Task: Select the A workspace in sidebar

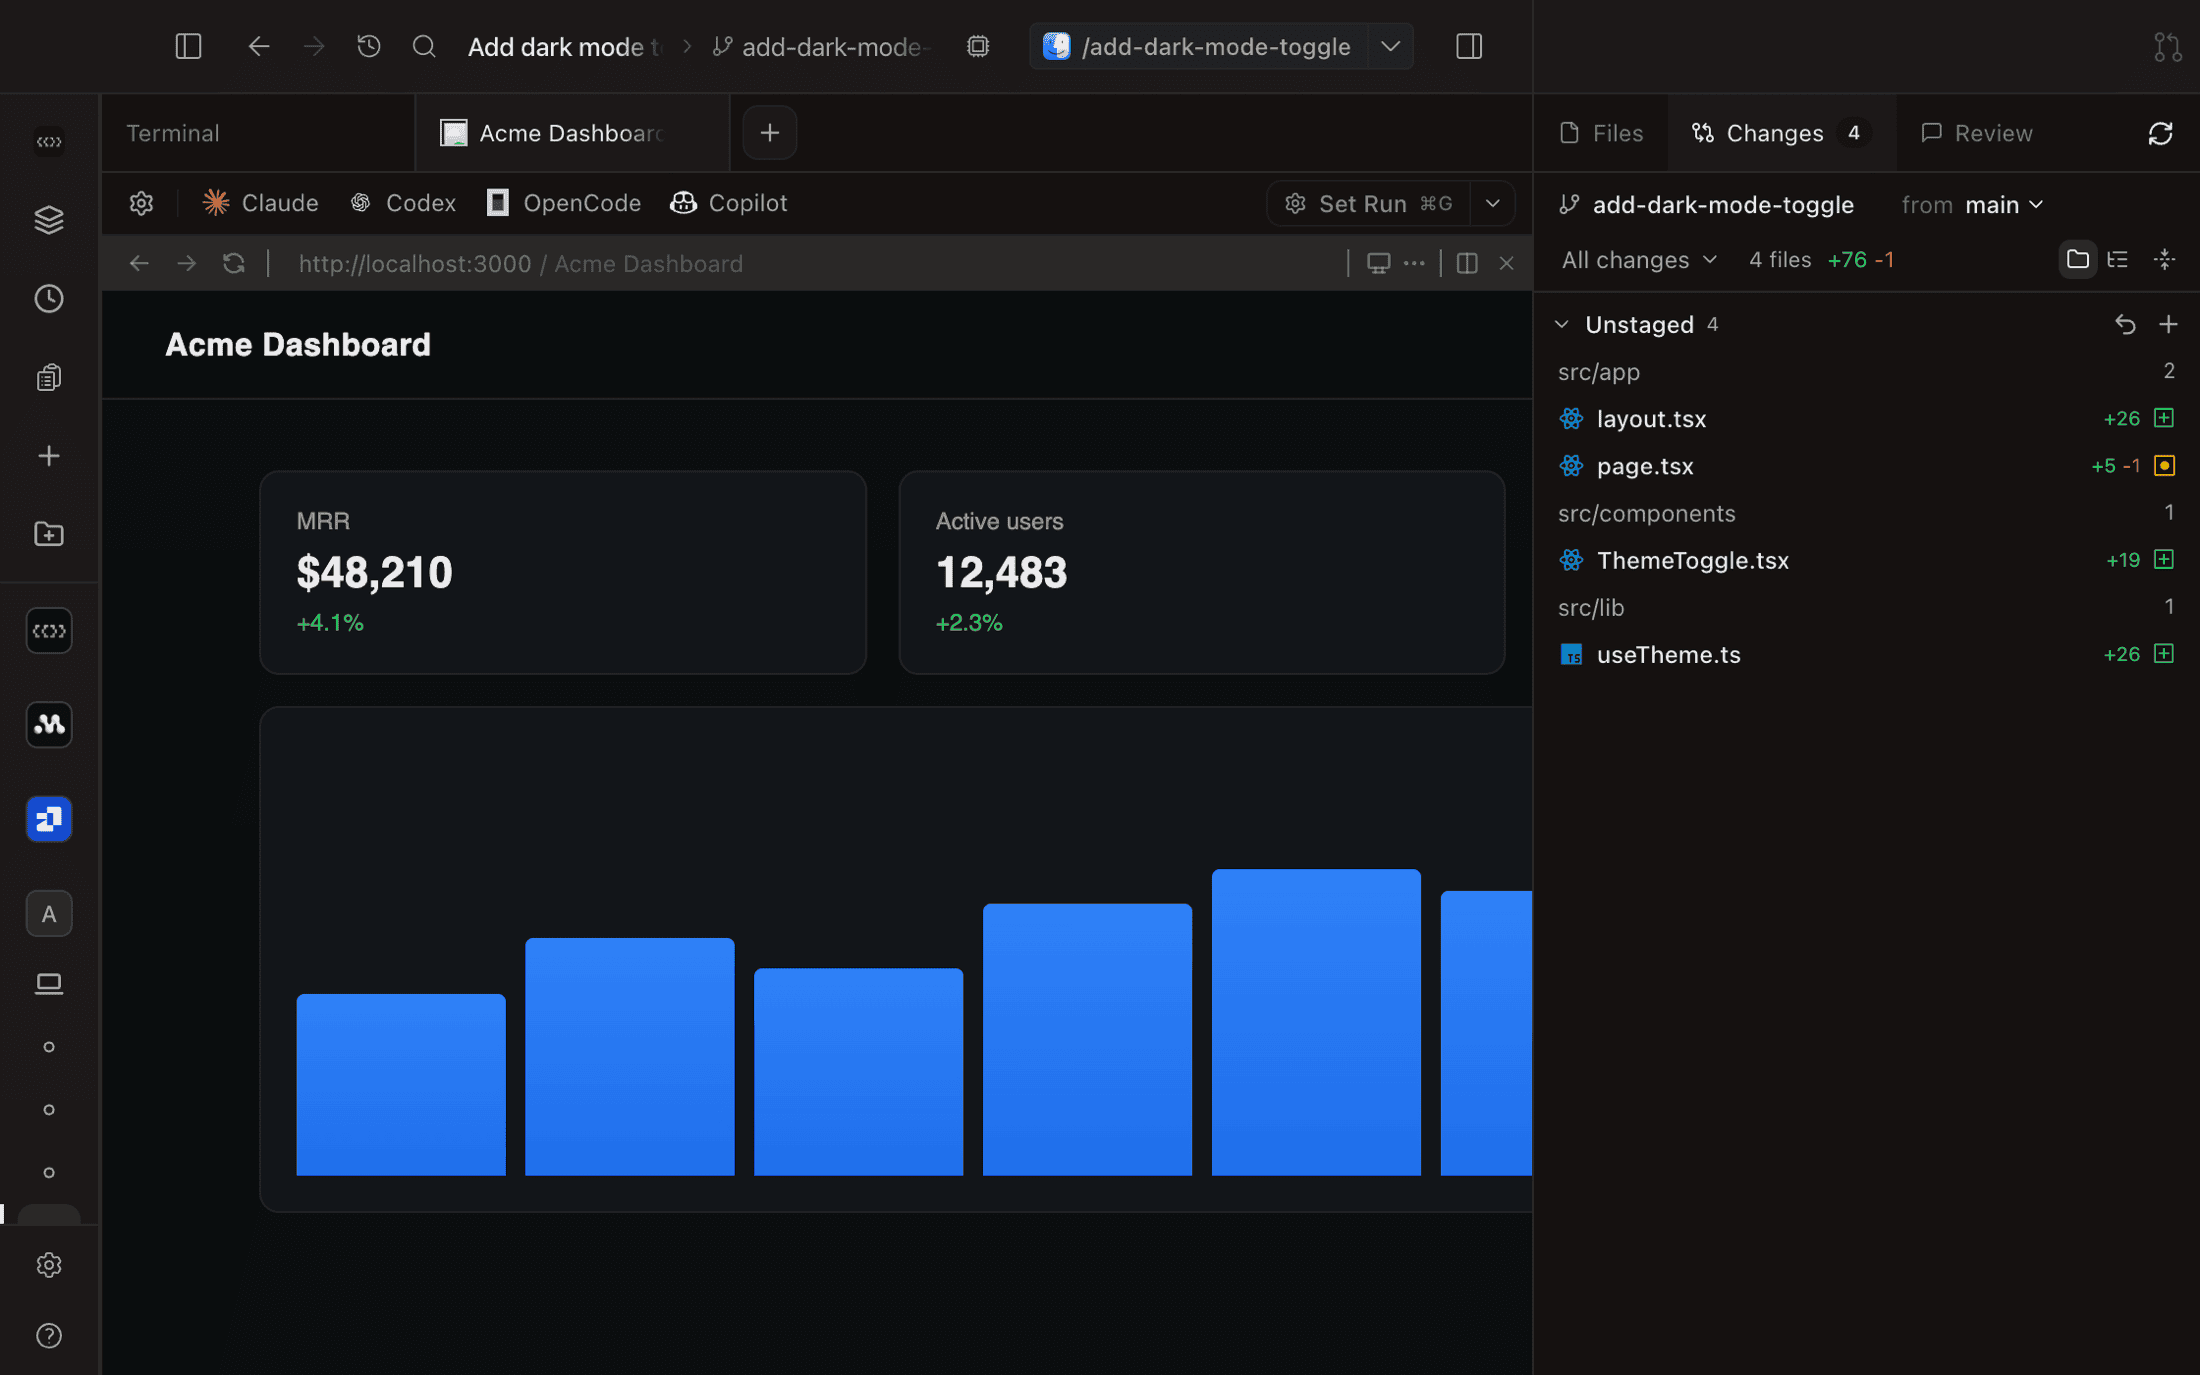Action: pos(49,914)
